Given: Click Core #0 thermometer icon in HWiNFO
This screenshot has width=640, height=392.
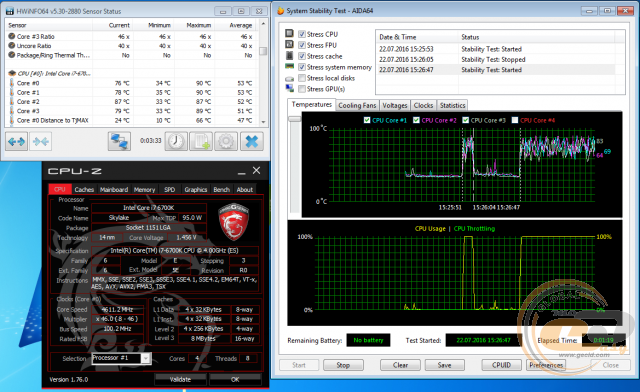Looking at the screenshot, I should click(x=12, y=83).
